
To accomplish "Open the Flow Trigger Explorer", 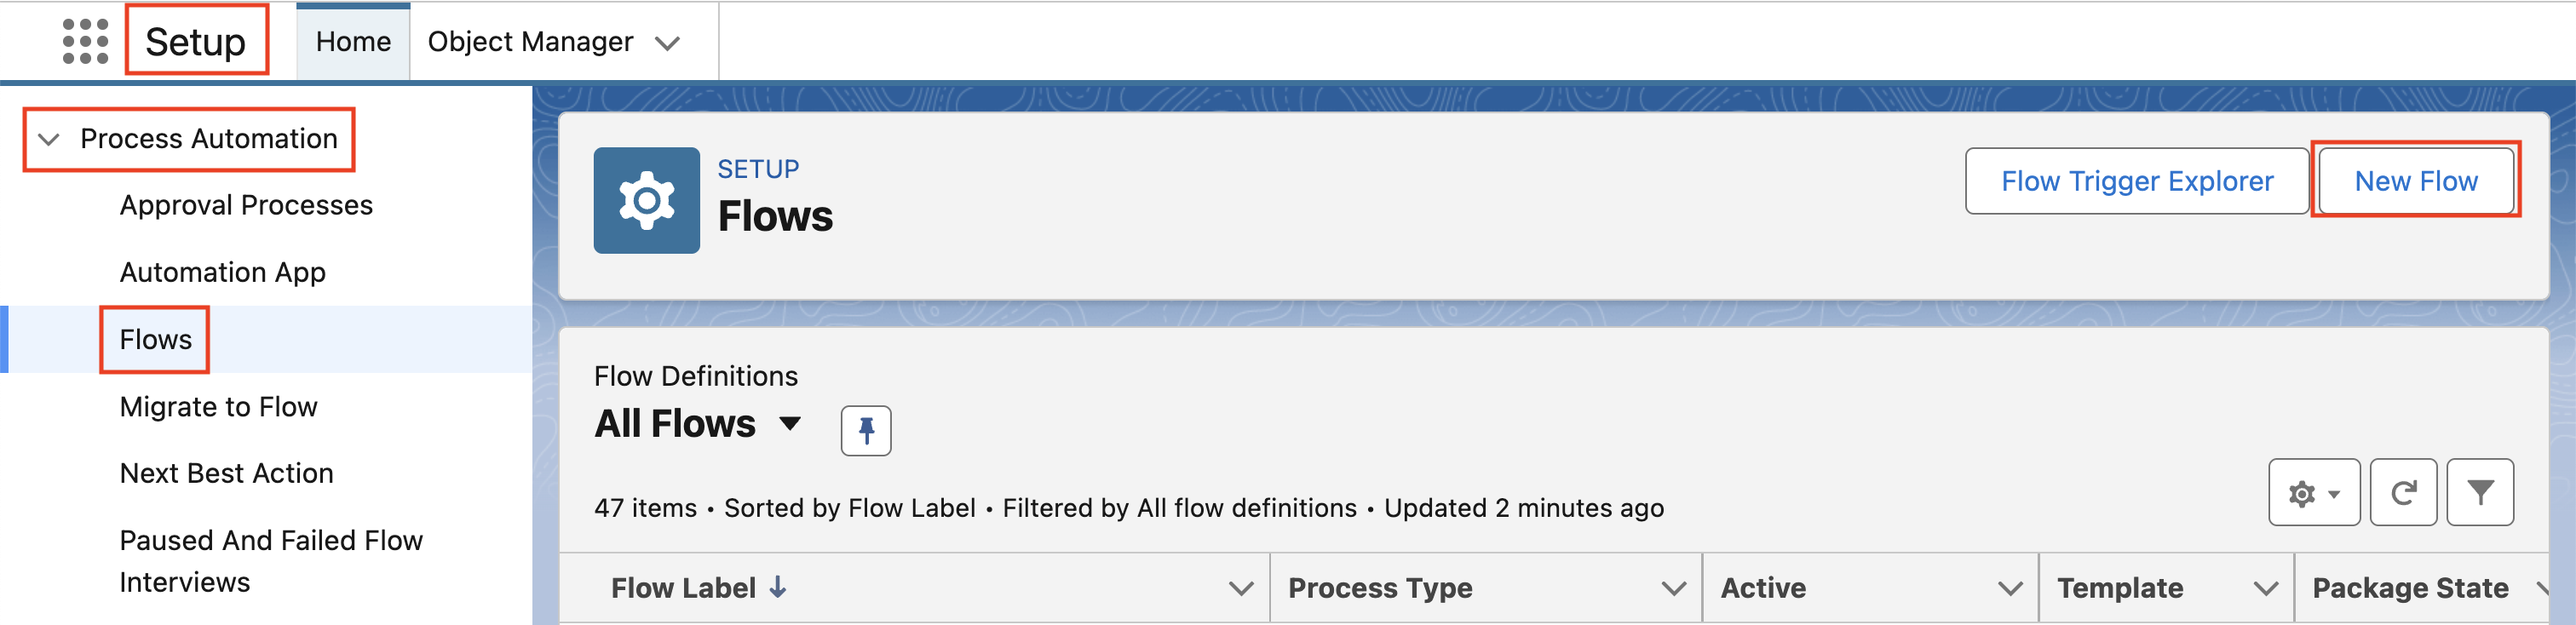I will point(2136,181).
